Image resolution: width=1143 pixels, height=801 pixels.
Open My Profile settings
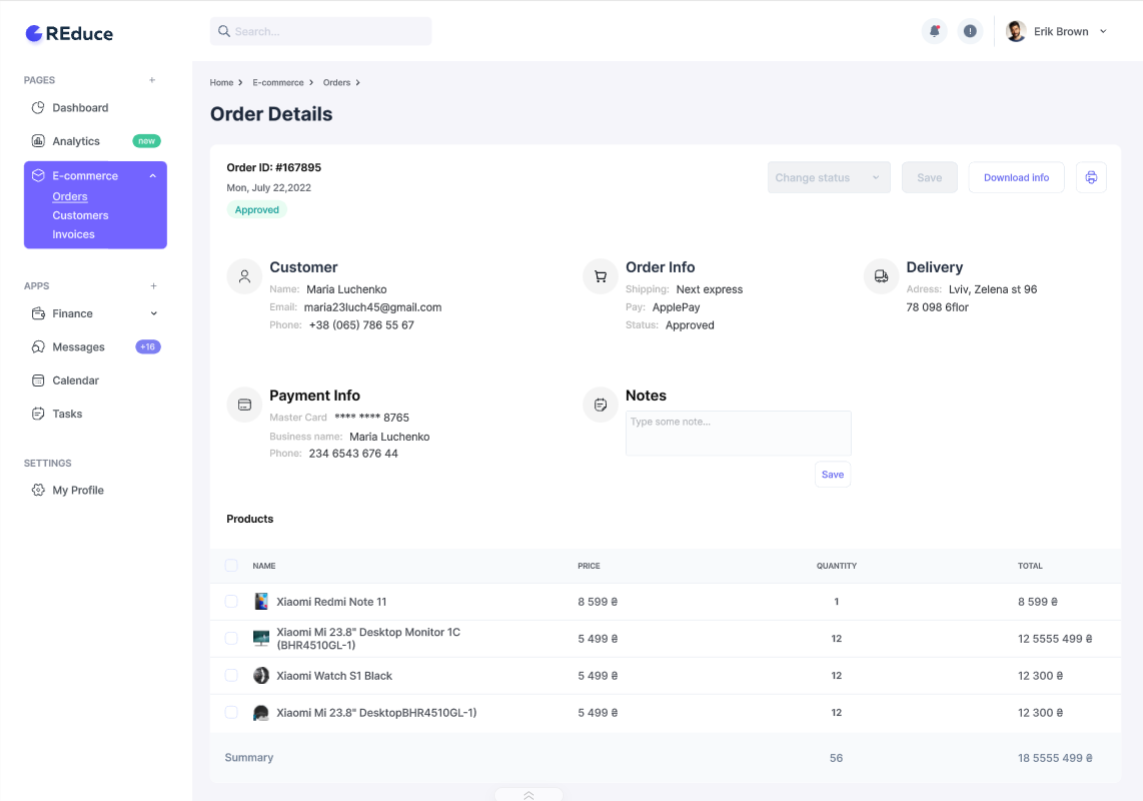[78, 490]
